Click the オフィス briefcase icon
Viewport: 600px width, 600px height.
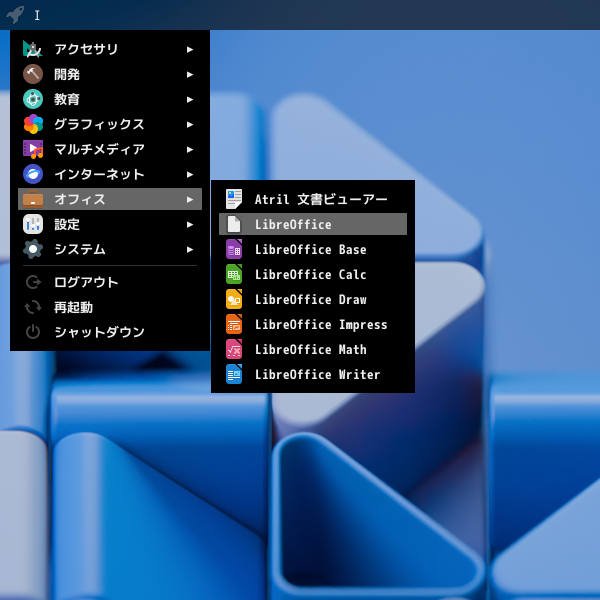pos(33,199)
